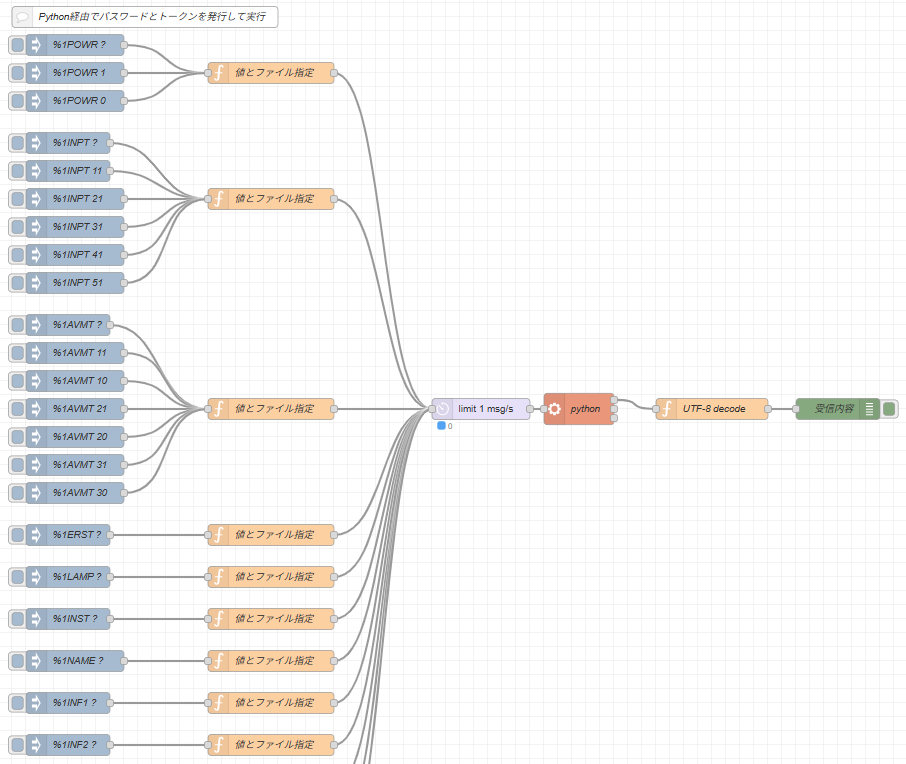Trigger the %1ERST ? inject button
The height and width of the screenshot is (764, 906).
[x=18, y=535]
